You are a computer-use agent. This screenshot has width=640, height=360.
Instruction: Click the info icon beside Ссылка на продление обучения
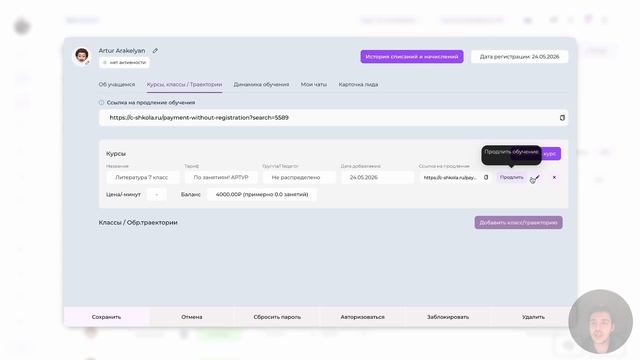[x=101, y=102]
